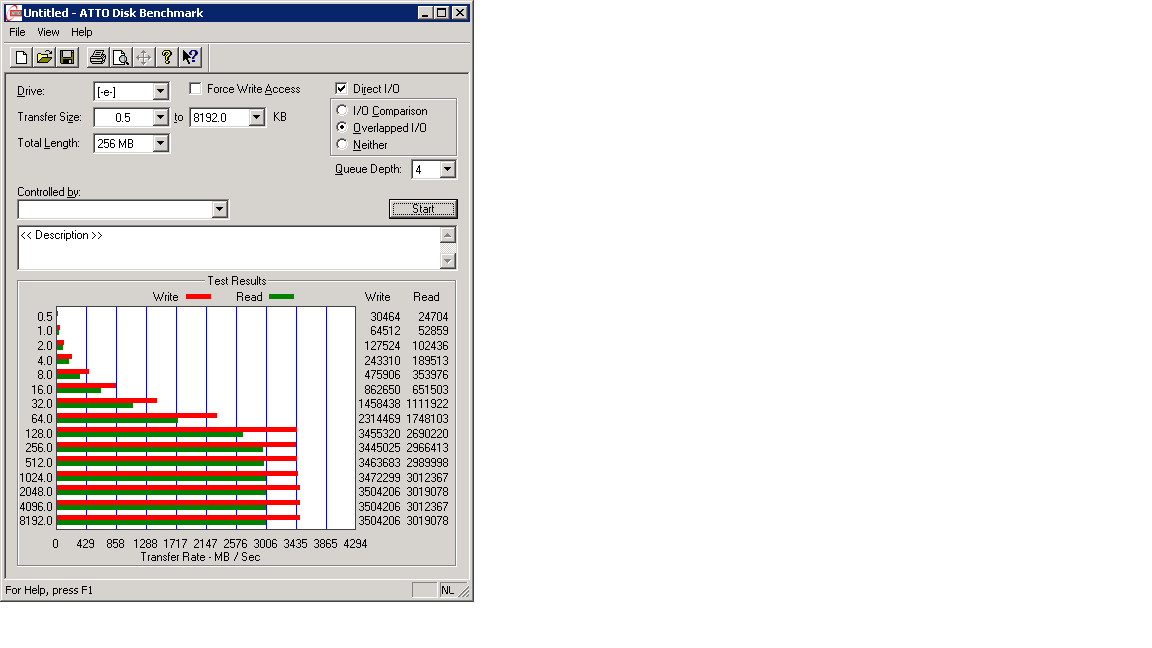Open Print Preview toolbar icon
This screenshot has width=1152, height=648.
(x=120, y=57)
